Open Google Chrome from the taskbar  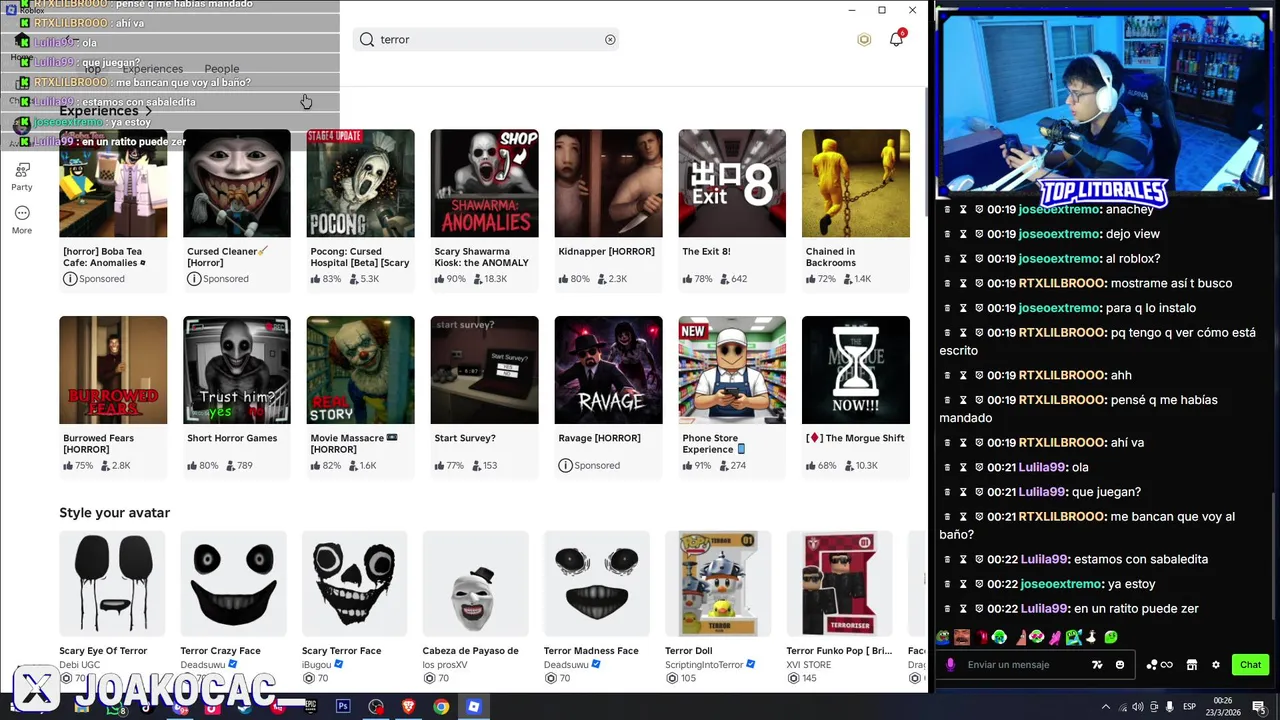tap(441, 707)
